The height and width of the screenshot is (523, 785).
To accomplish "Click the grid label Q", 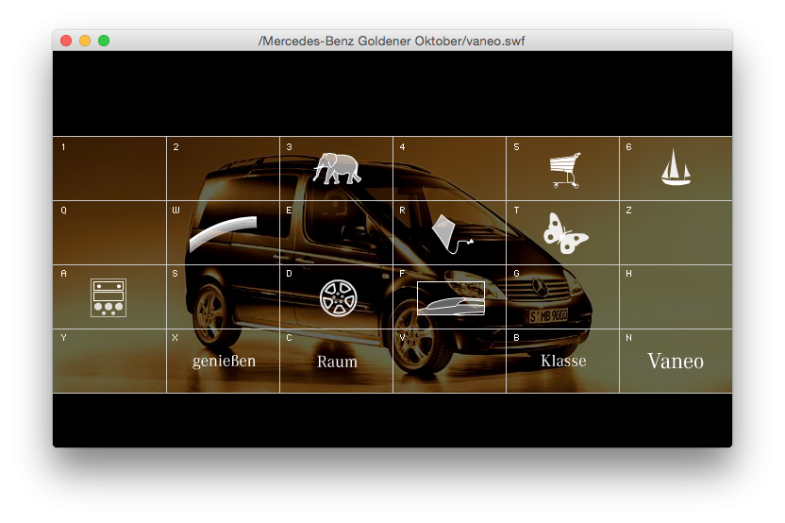I will [x=64, y=211].
